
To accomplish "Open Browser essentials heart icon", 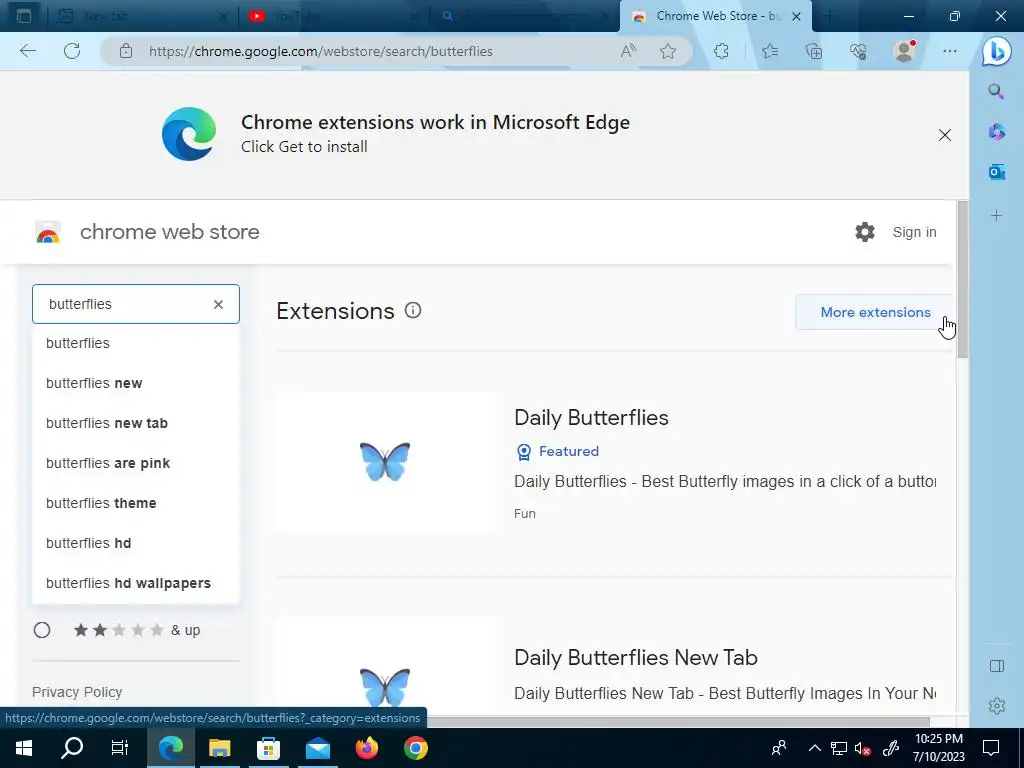I will click(x=858, y=51).
